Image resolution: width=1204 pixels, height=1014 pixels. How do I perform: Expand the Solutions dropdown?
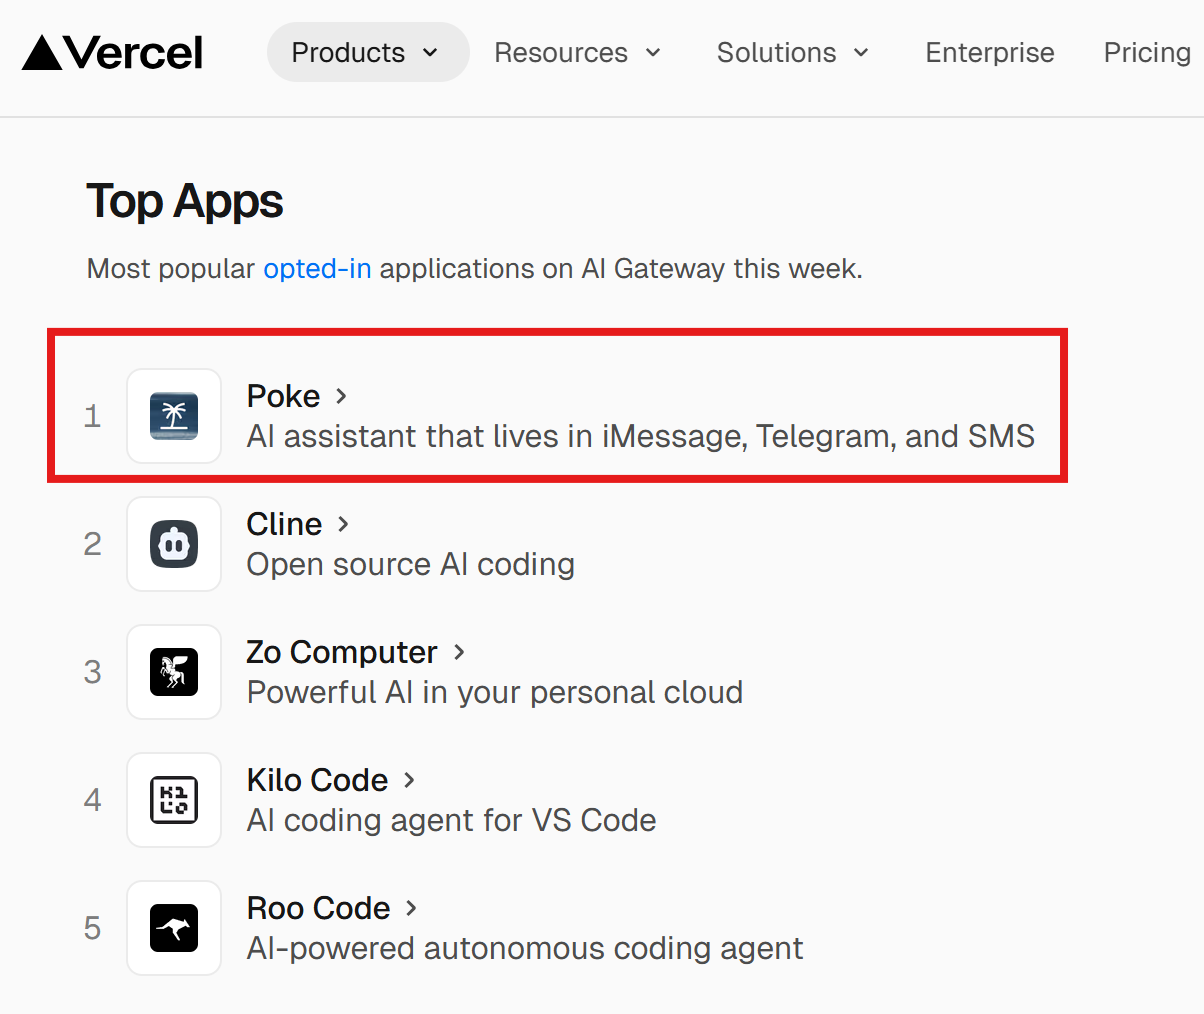[x=792, y=52]
